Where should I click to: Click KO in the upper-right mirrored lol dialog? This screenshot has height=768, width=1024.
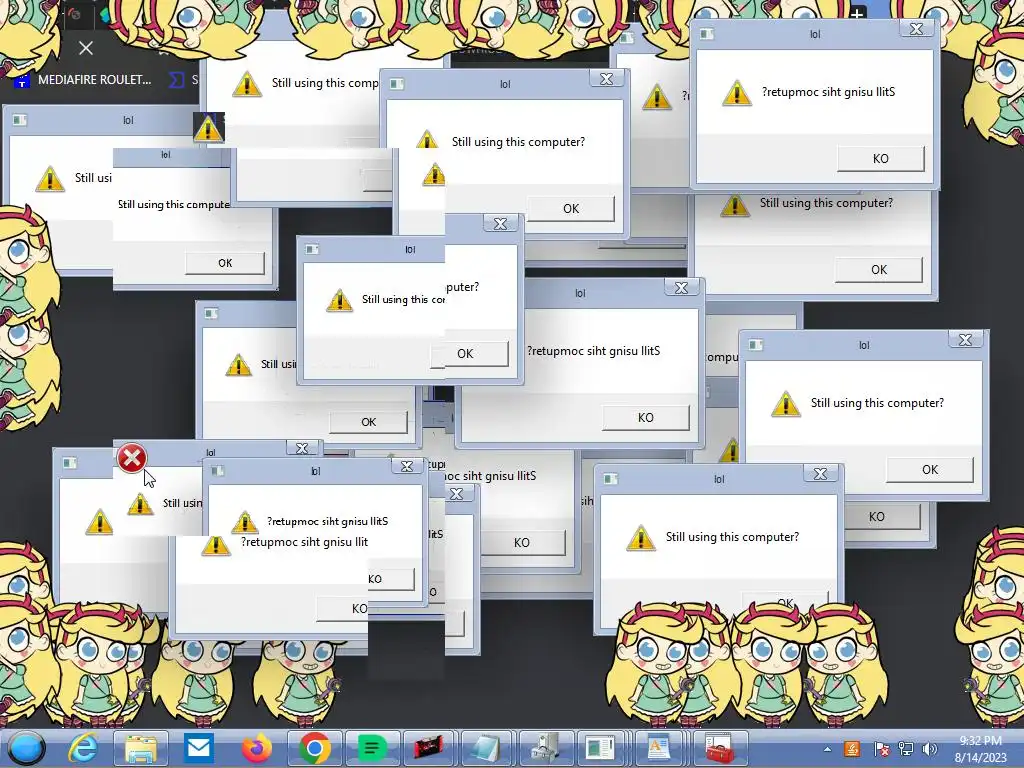click(x=880, y=159)
